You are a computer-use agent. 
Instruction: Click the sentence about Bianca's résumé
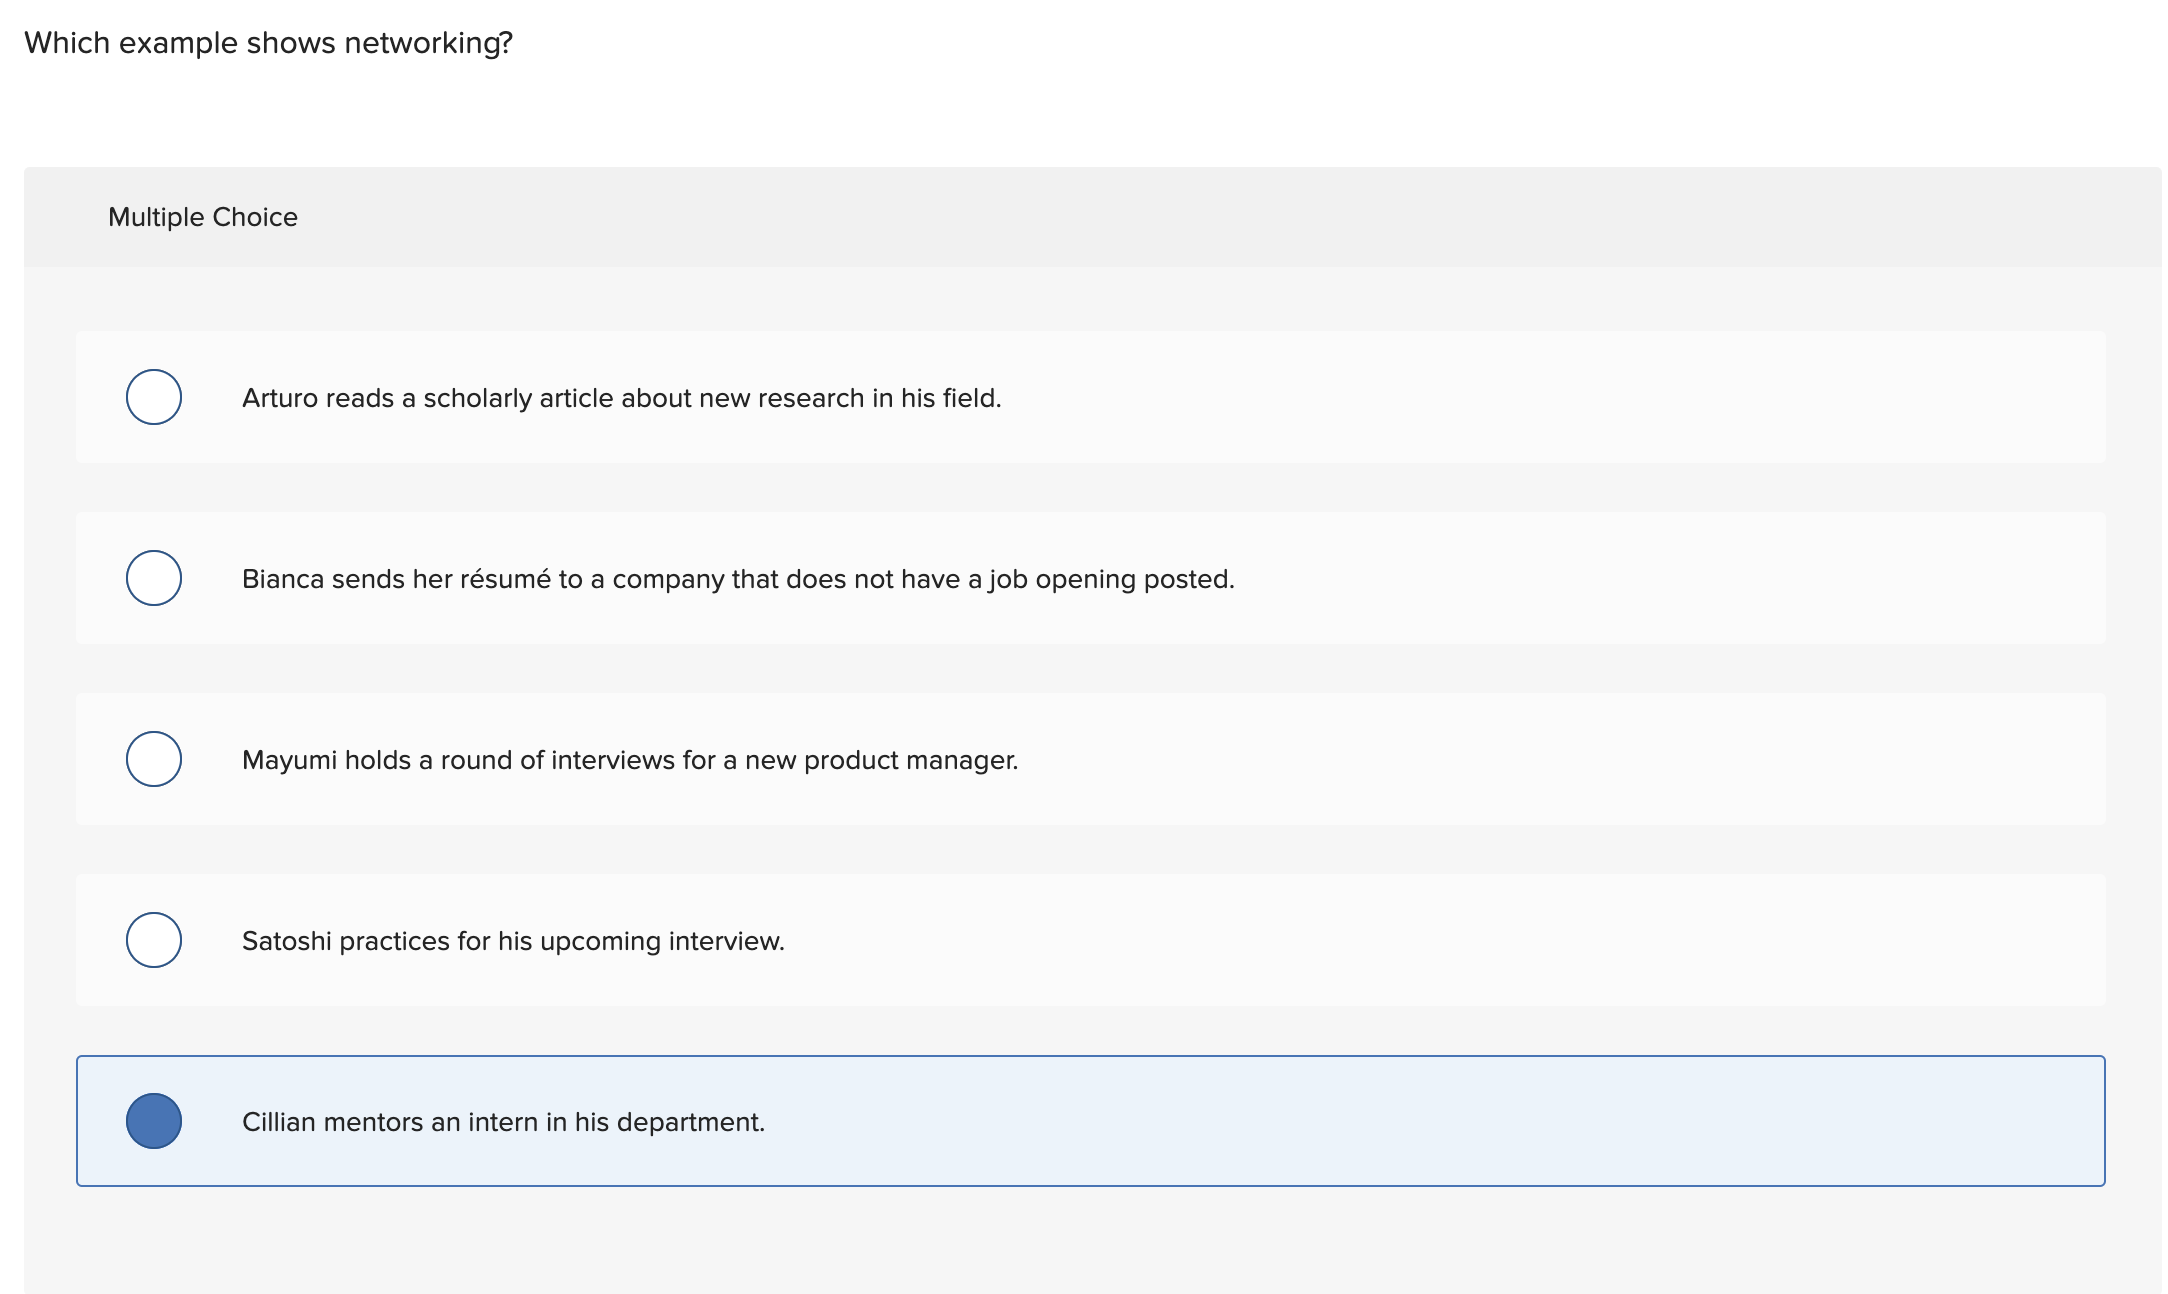coord(738,579)
